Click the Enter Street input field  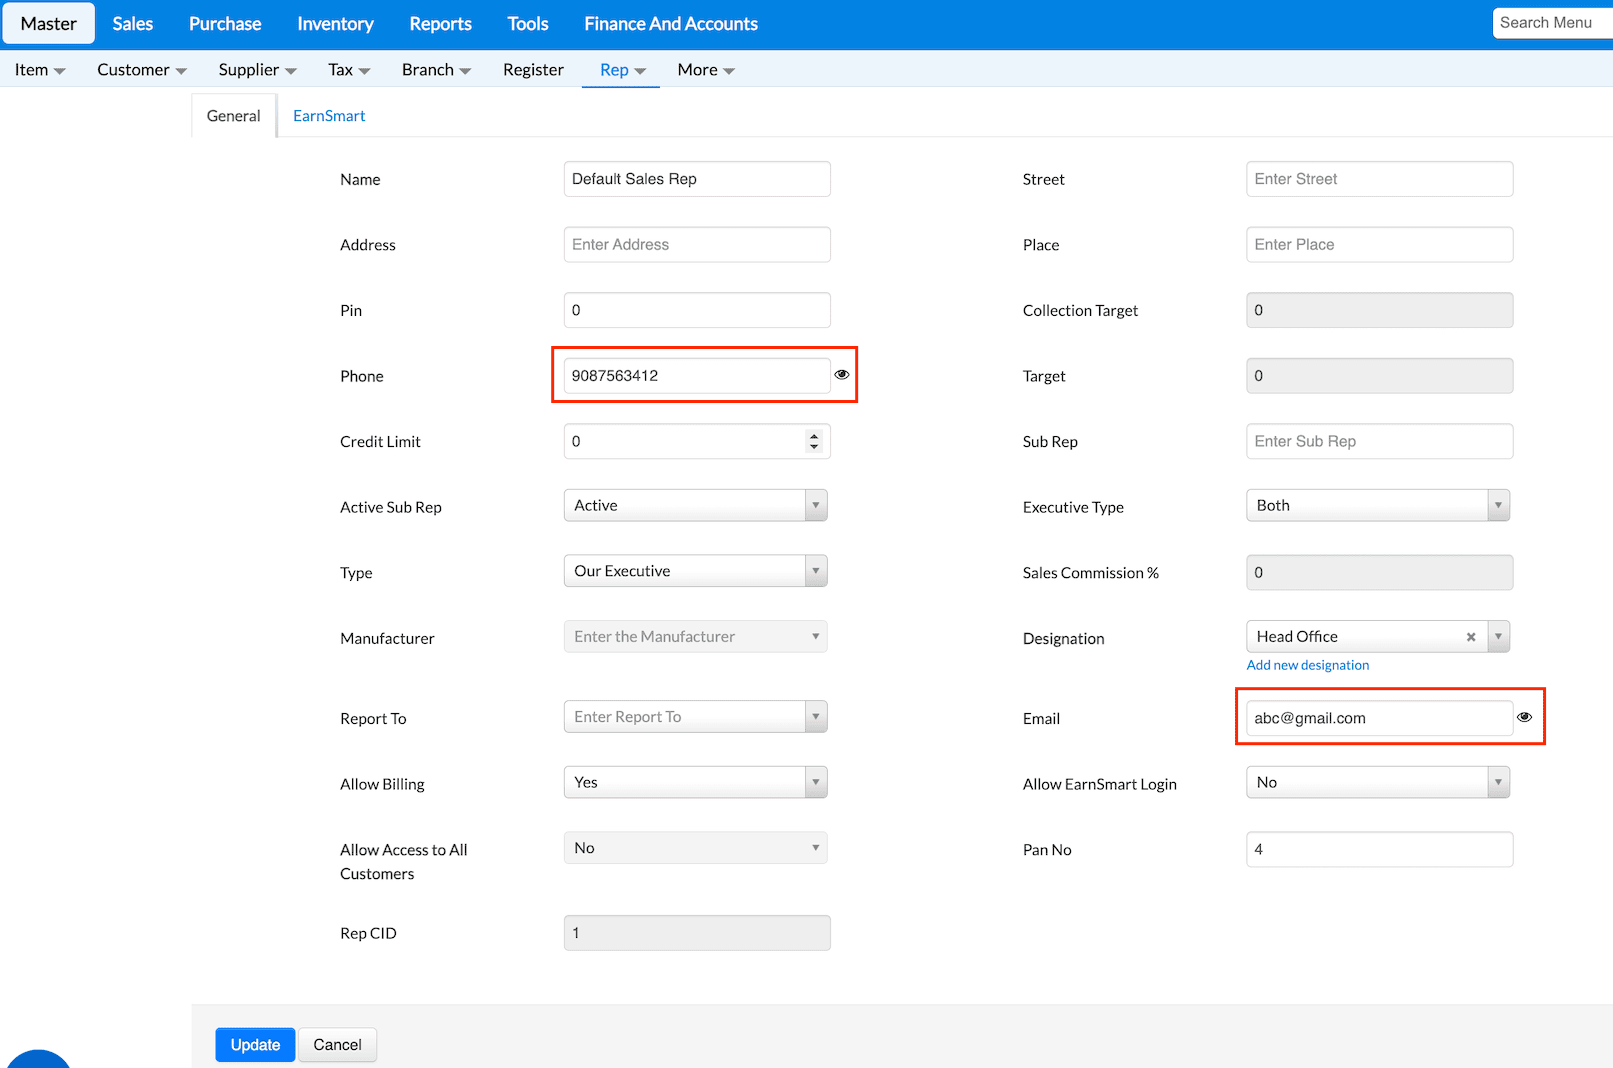coord(1378,179)
